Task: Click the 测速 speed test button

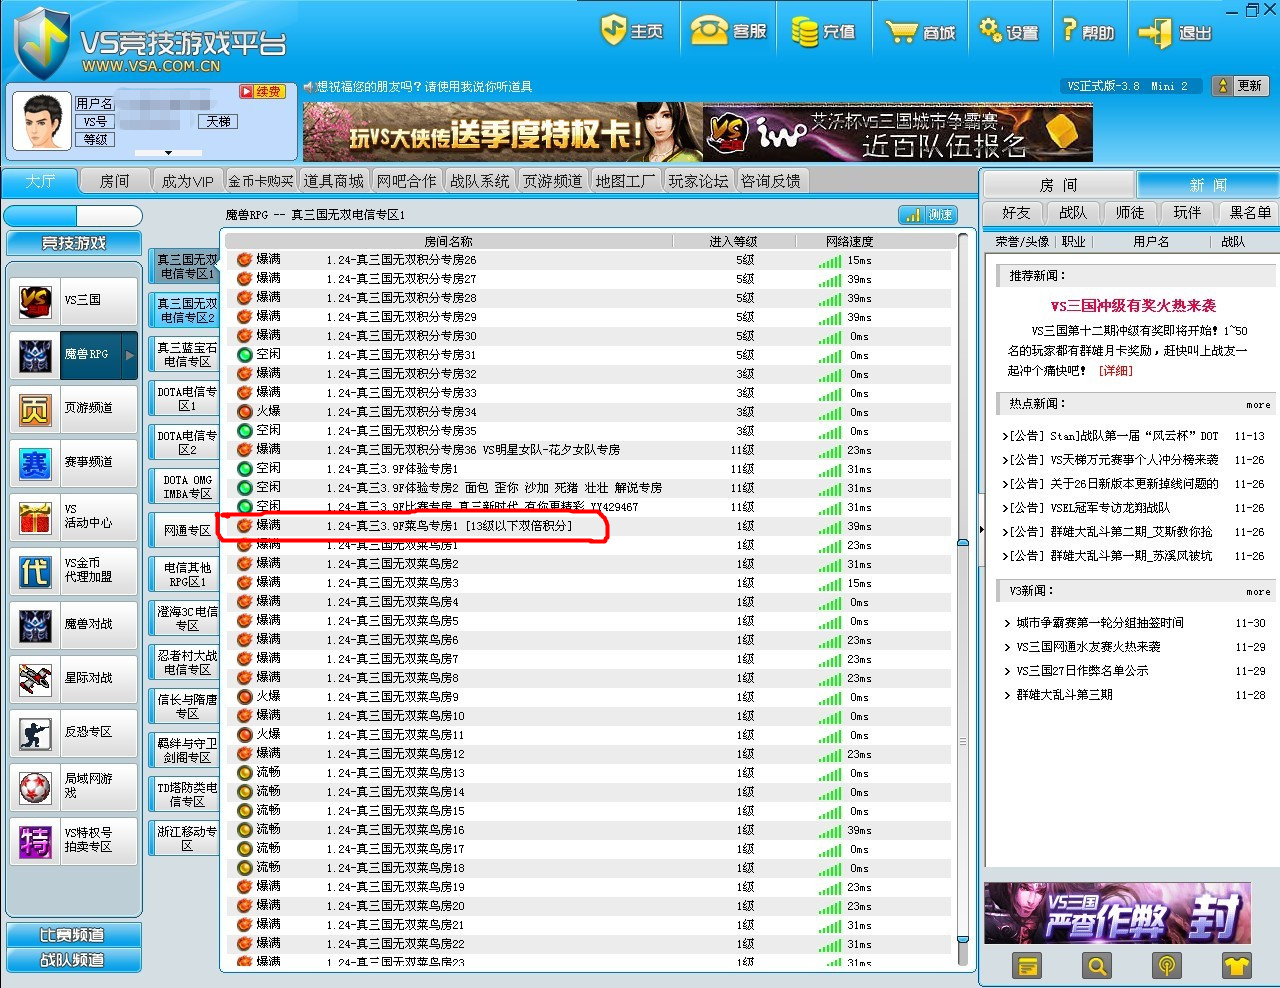Action: click(928, 215)
